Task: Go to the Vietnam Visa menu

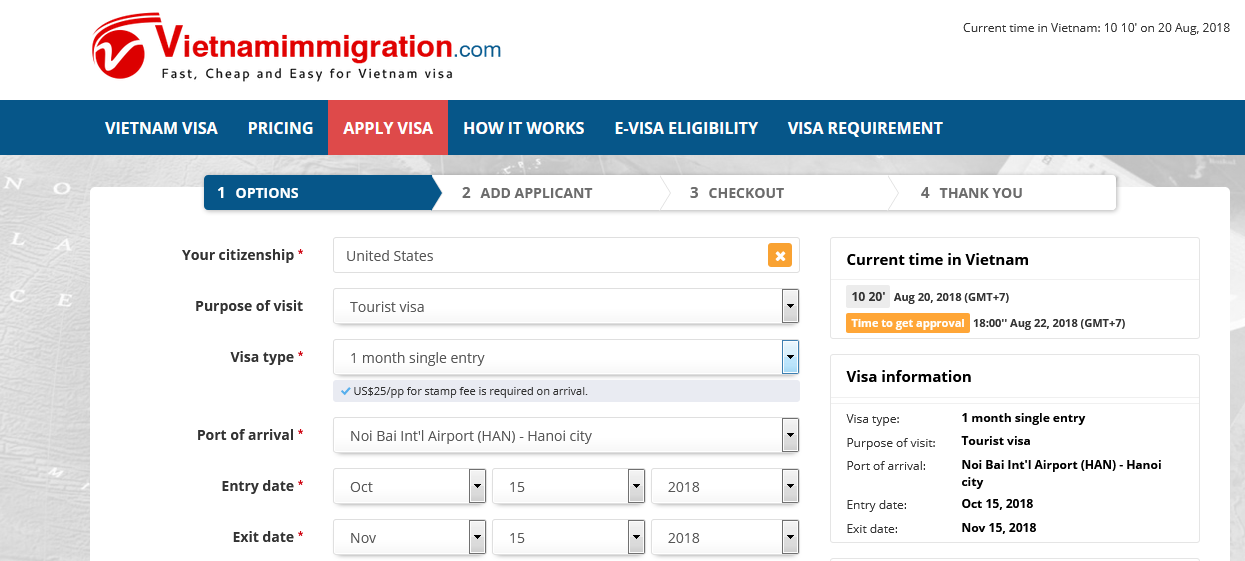Action: 161,128
